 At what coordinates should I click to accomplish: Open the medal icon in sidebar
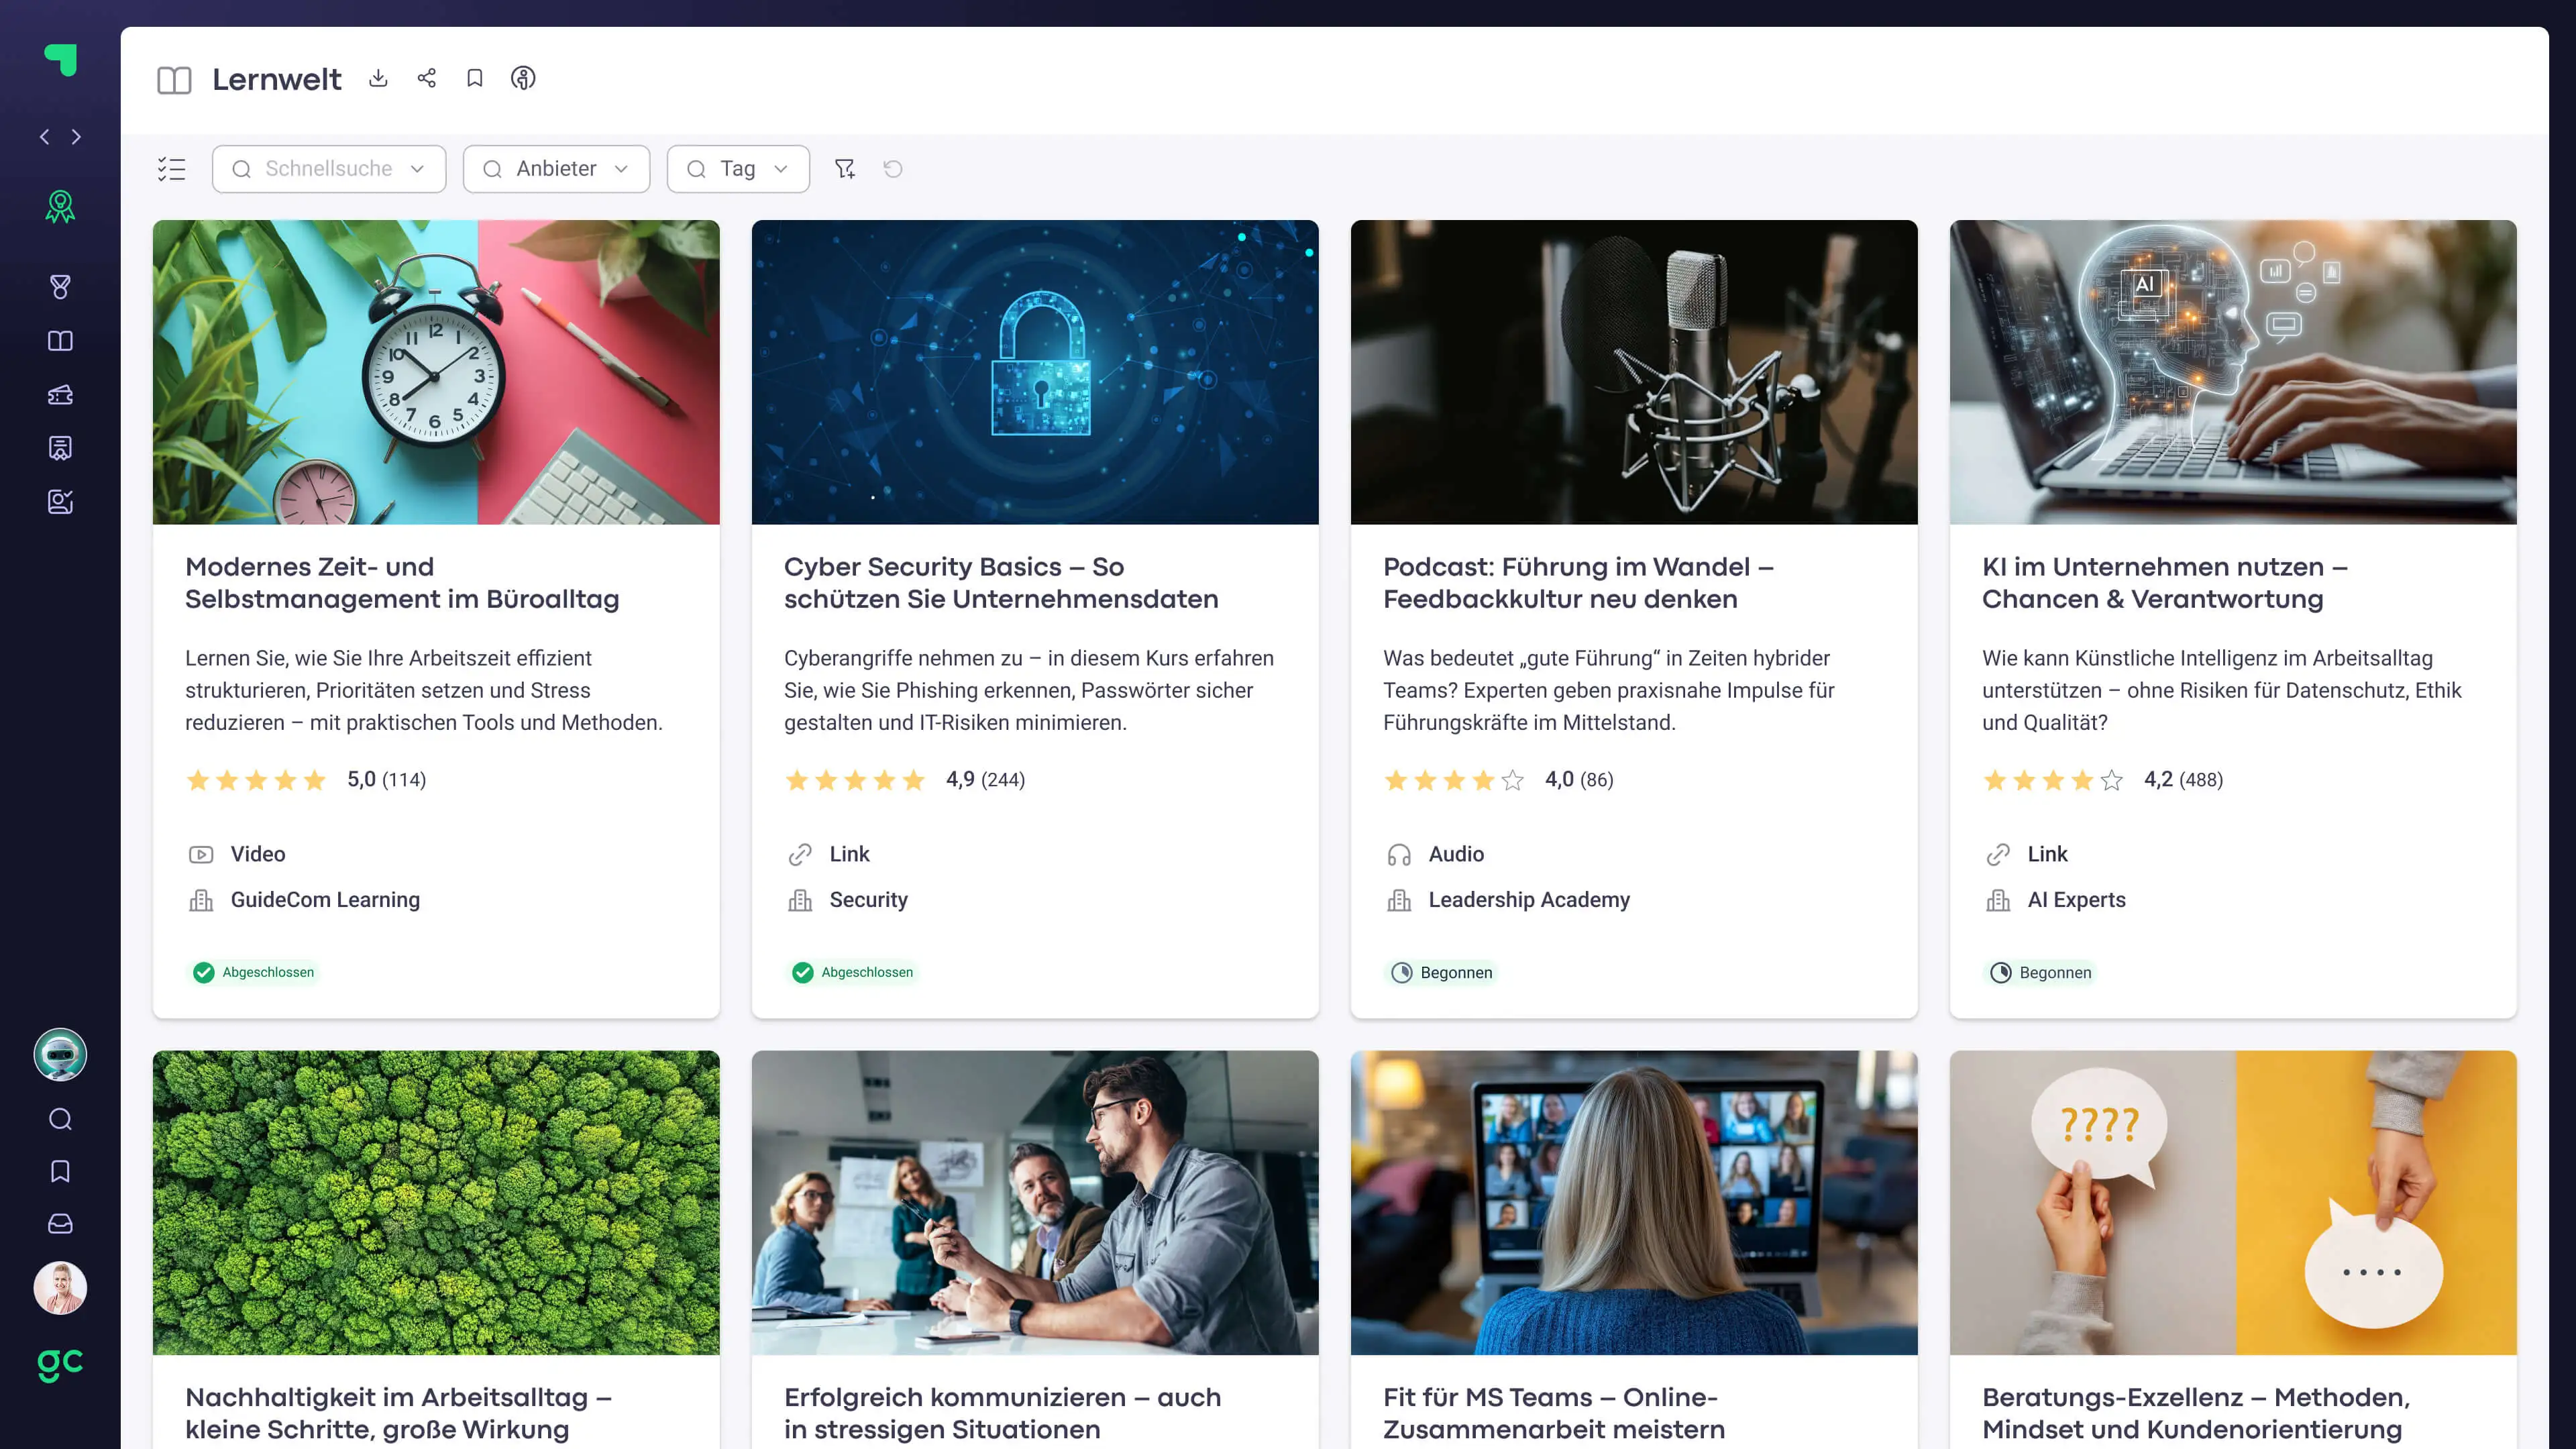pos(60,287)
